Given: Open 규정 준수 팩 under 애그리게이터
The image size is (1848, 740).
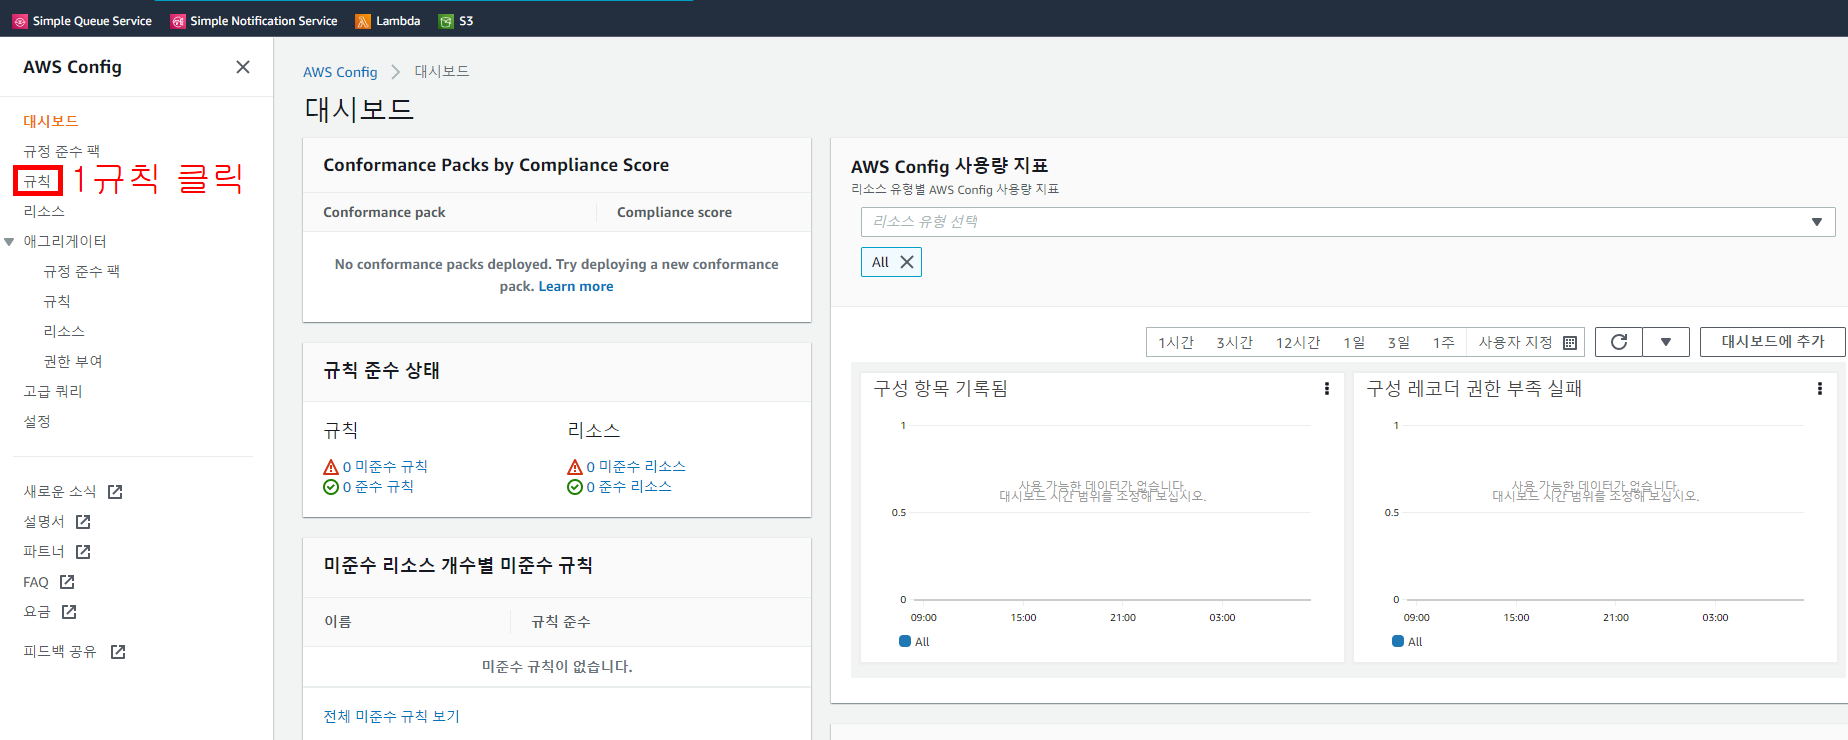Looking at the screenshot, I should click(x=82, y=271).
